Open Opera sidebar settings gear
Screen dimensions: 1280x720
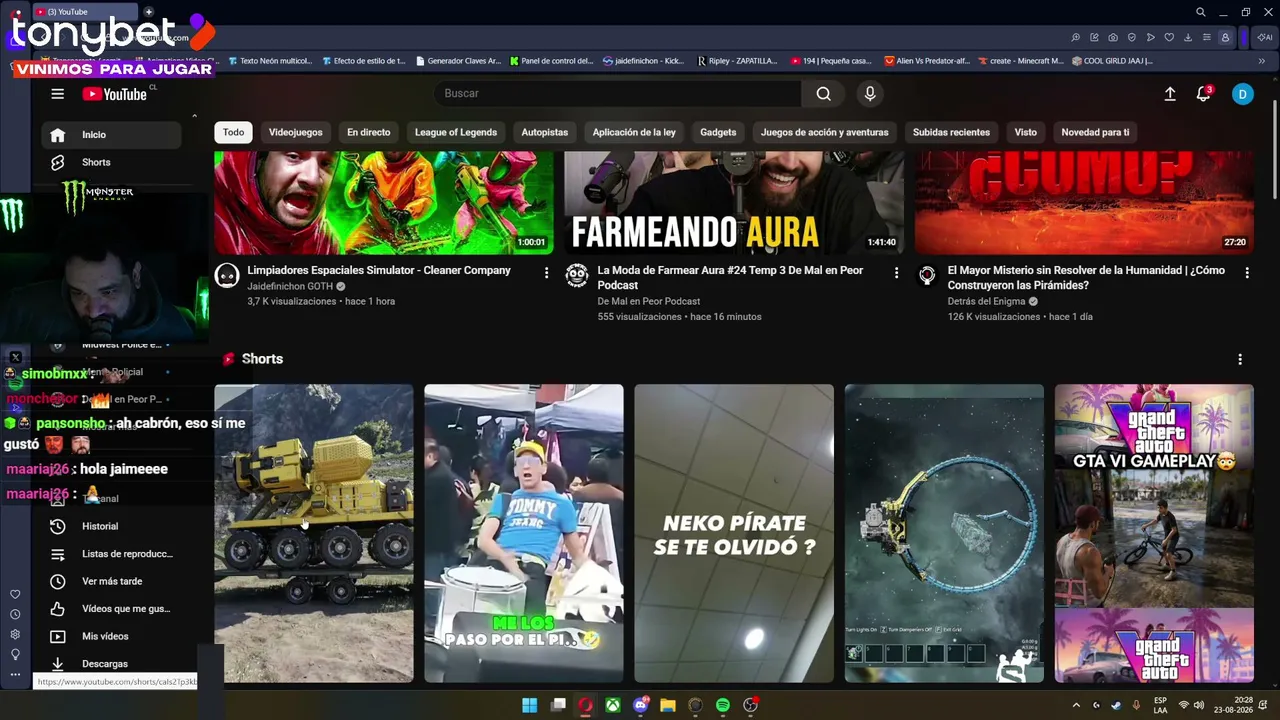[x=15, y=635]
